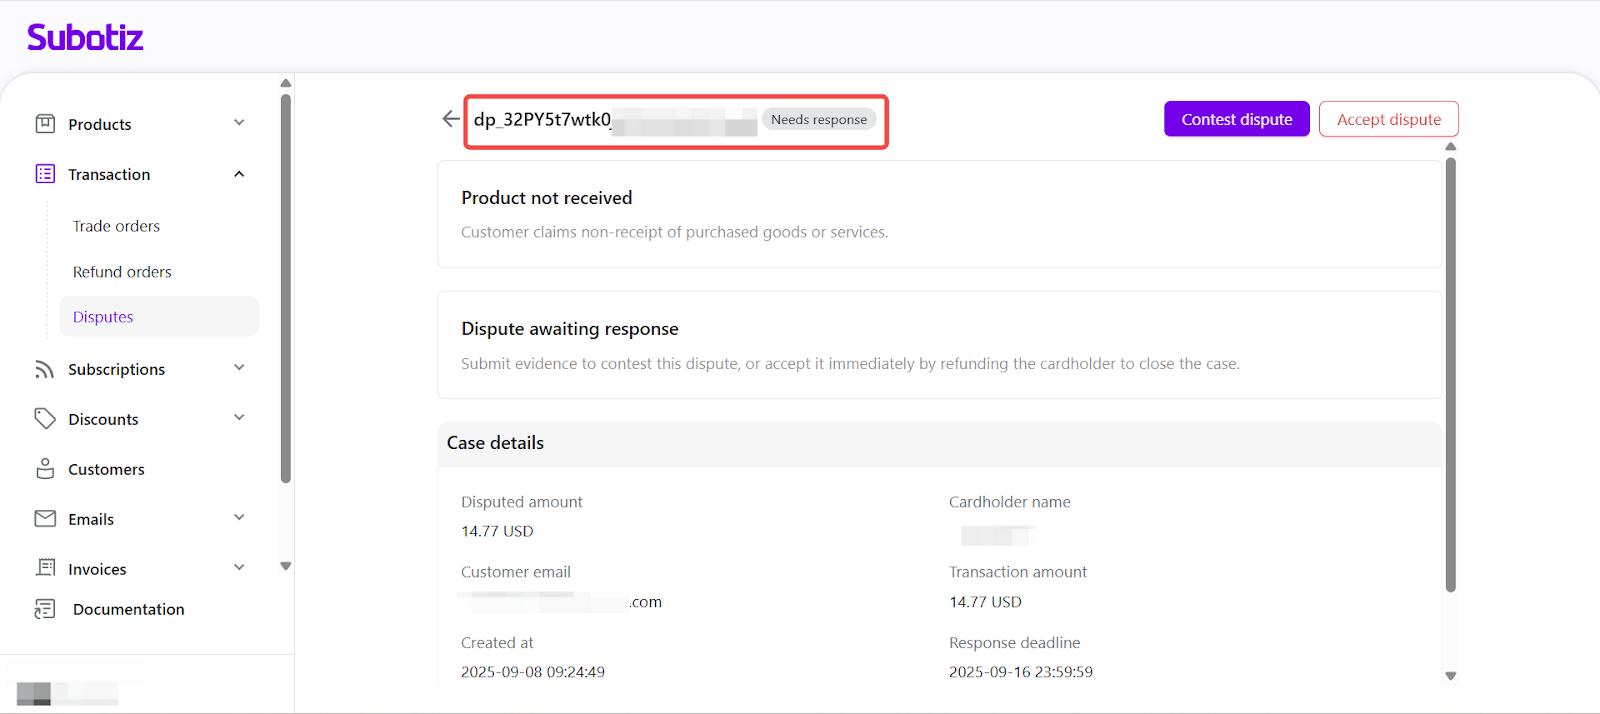Click the Documentation page icon
The width and height of the screenshot is (1600, 714).
click(45, 609)
